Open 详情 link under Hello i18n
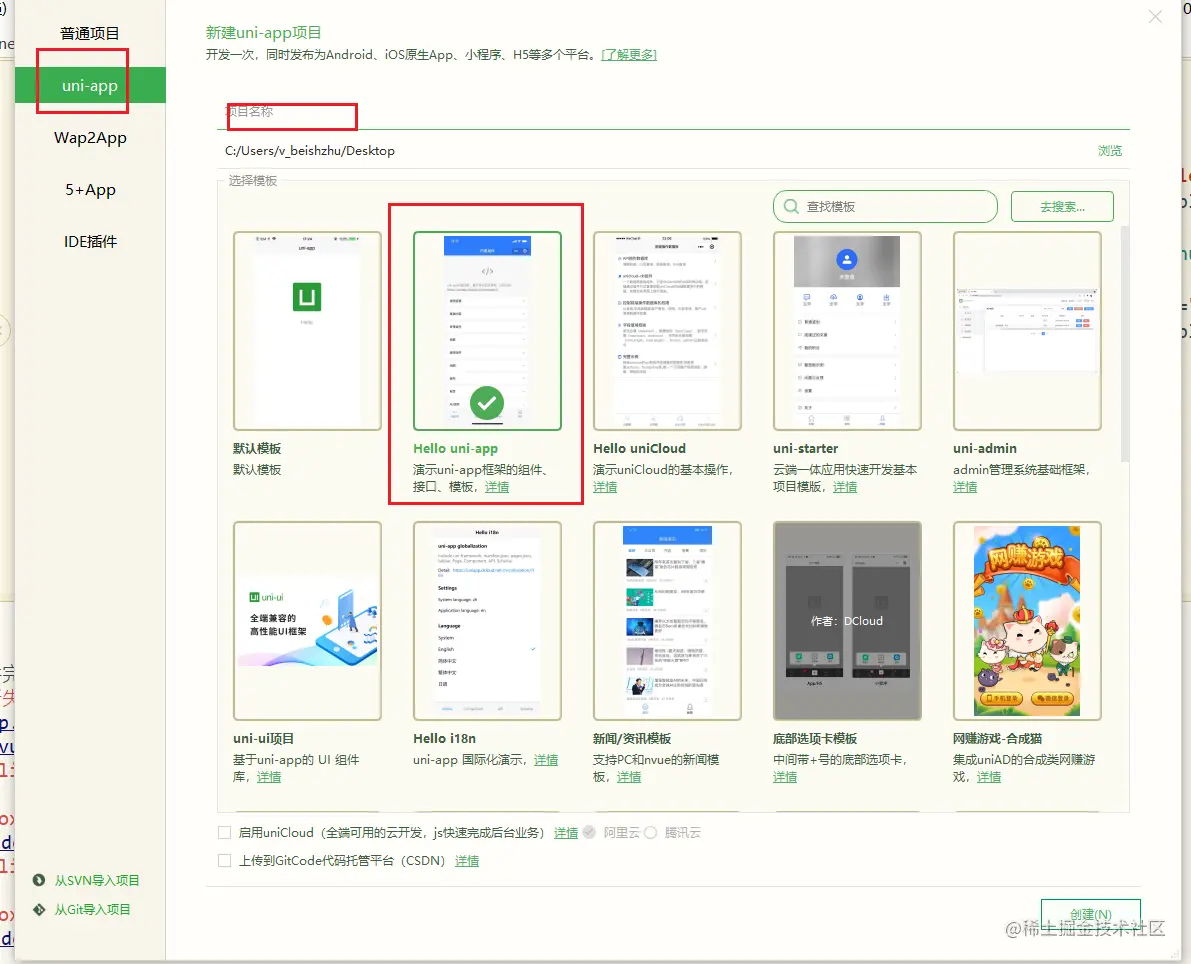1191x964 pixels. click(545, 760)
